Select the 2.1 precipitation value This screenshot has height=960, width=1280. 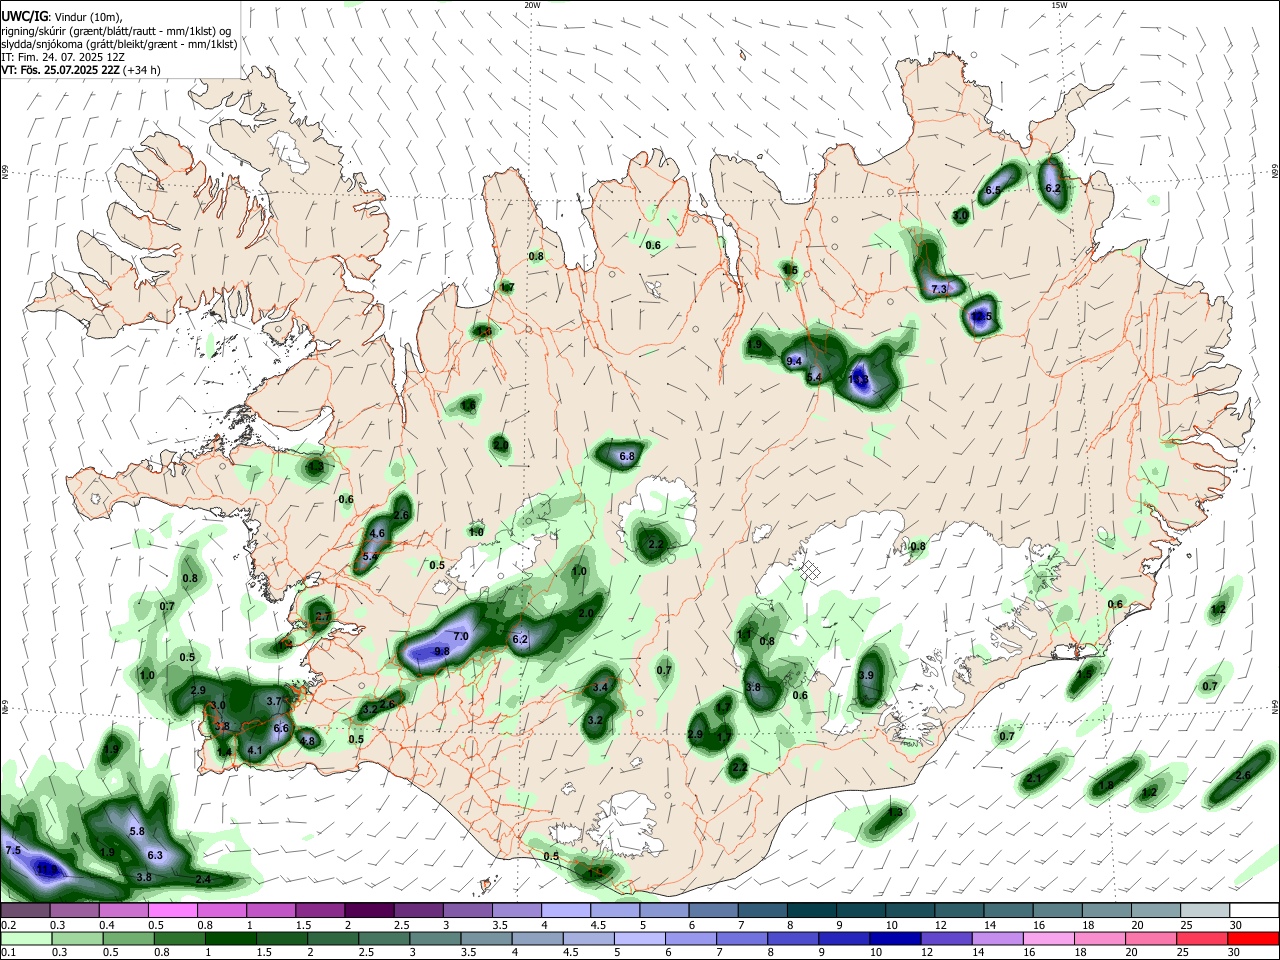1034,778
